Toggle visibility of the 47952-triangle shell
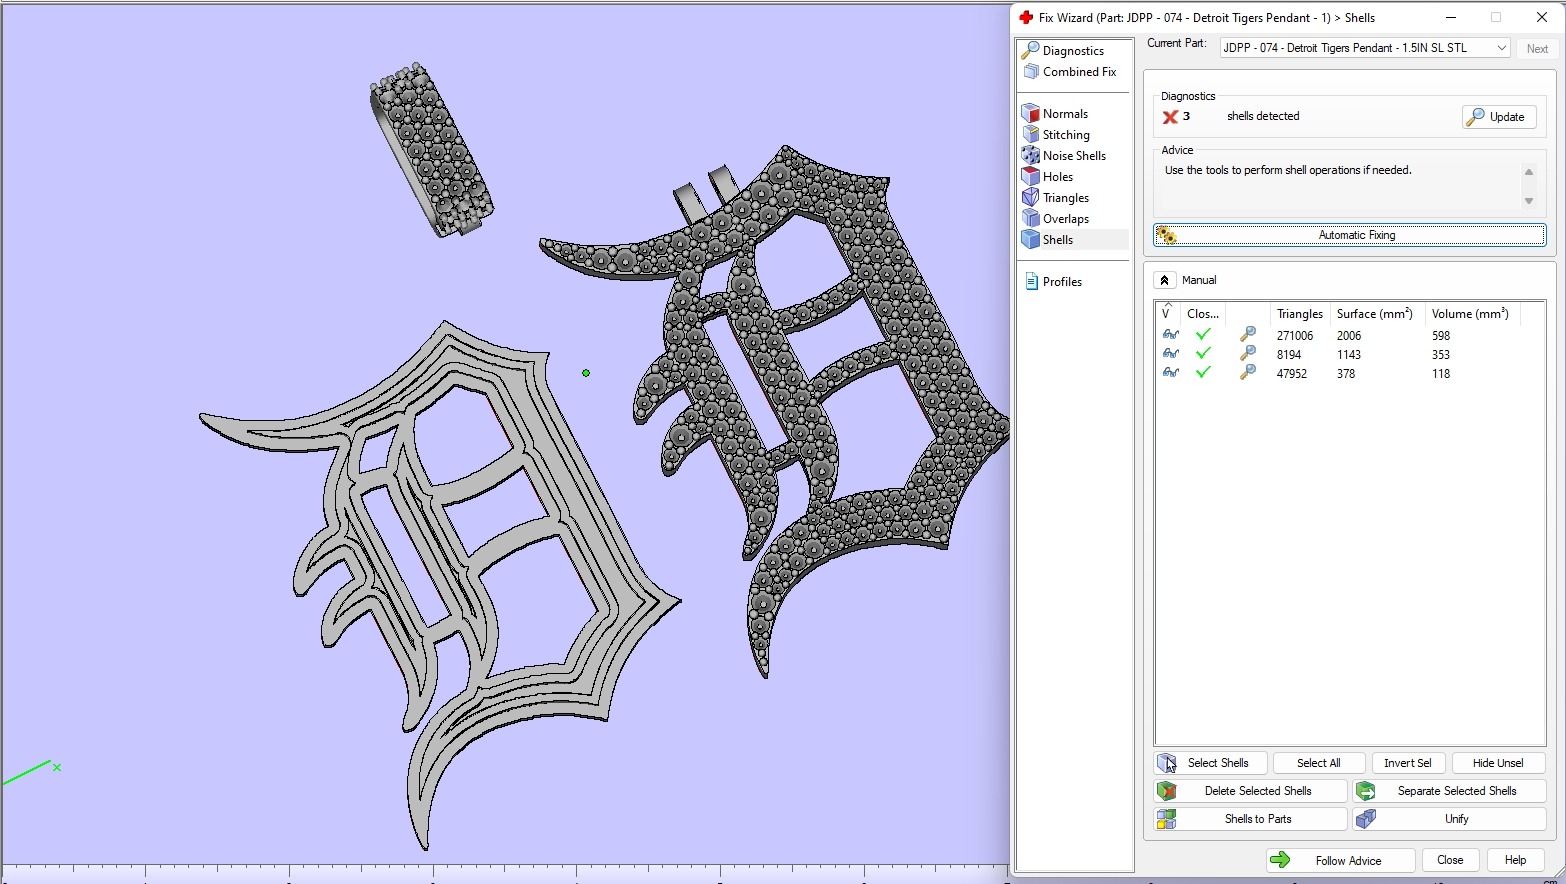The image size is (1566, 884). [1170, 373]
